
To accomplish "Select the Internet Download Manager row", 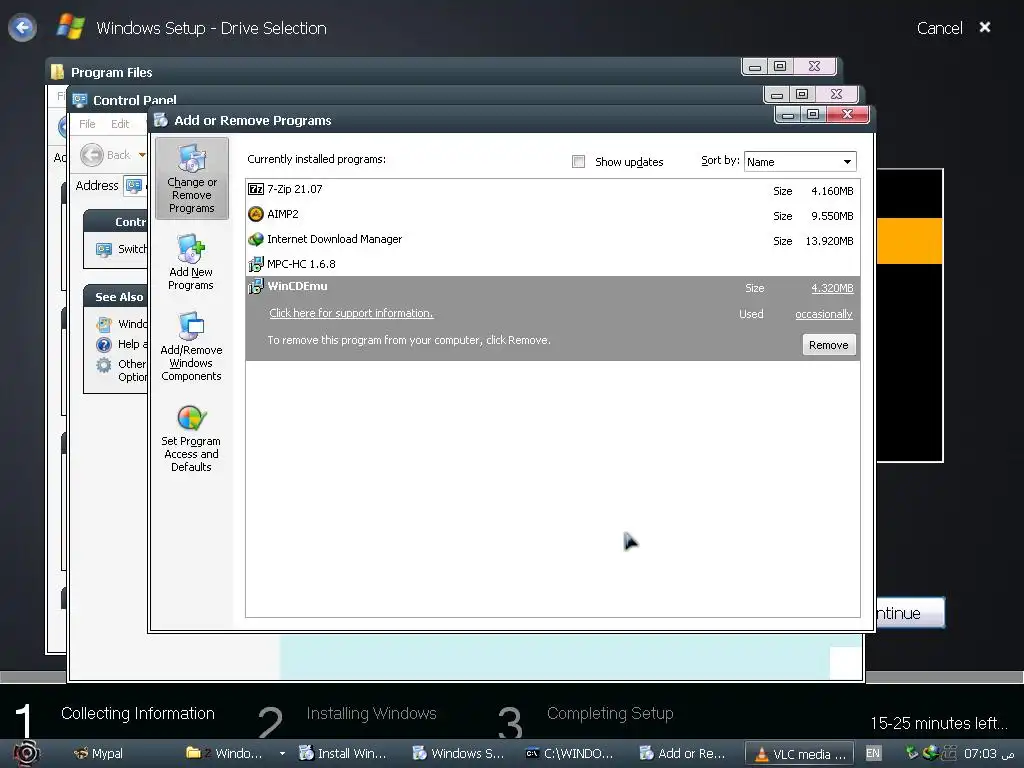I will click(x=552, y=240).
